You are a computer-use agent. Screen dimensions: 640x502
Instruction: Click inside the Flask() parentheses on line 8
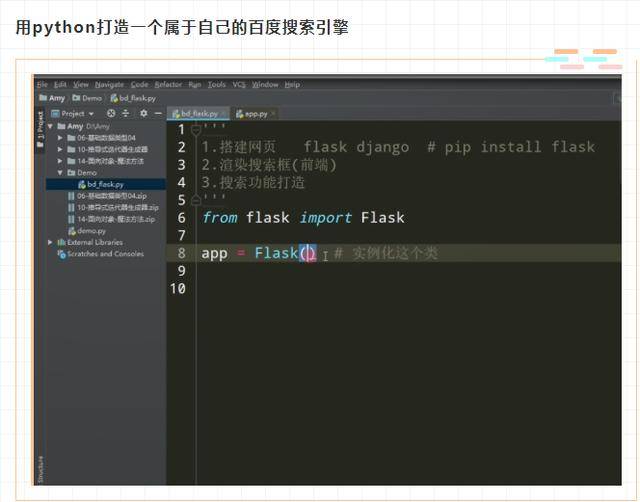click(308, 253)
